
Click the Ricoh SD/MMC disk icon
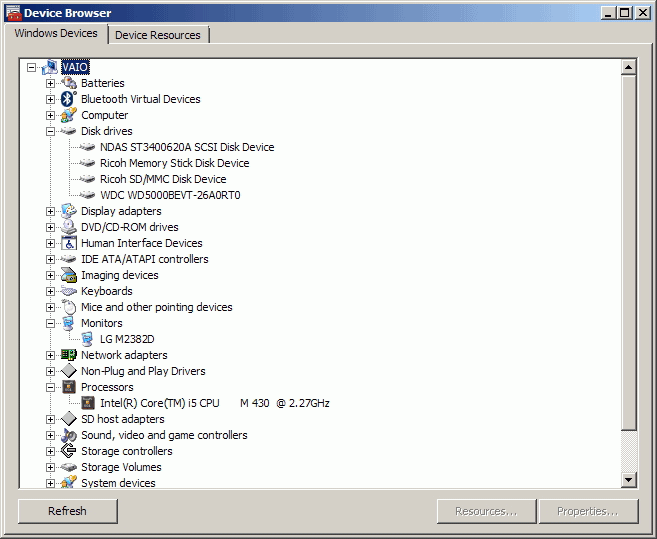88,179
